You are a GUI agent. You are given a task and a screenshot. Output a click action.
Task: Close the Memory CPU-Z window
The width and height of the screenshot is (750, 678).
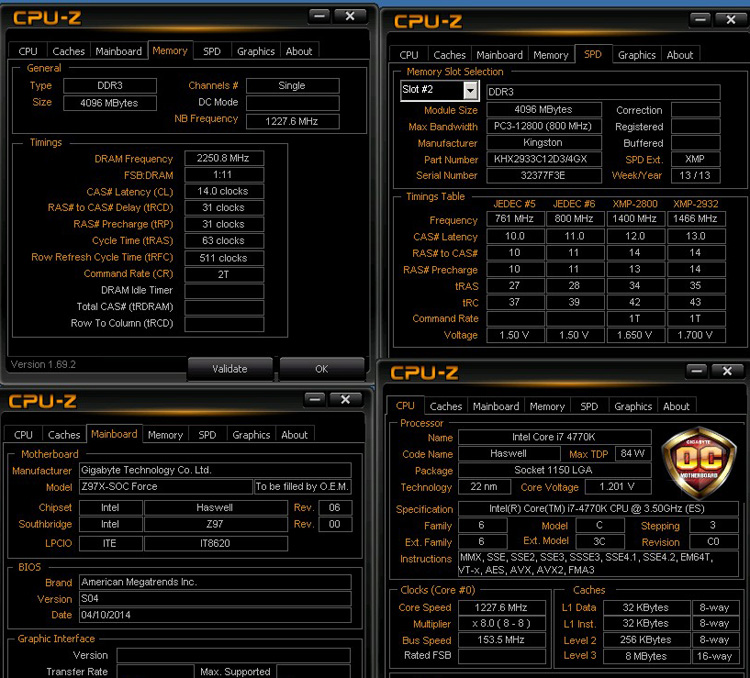coord(350,16)
